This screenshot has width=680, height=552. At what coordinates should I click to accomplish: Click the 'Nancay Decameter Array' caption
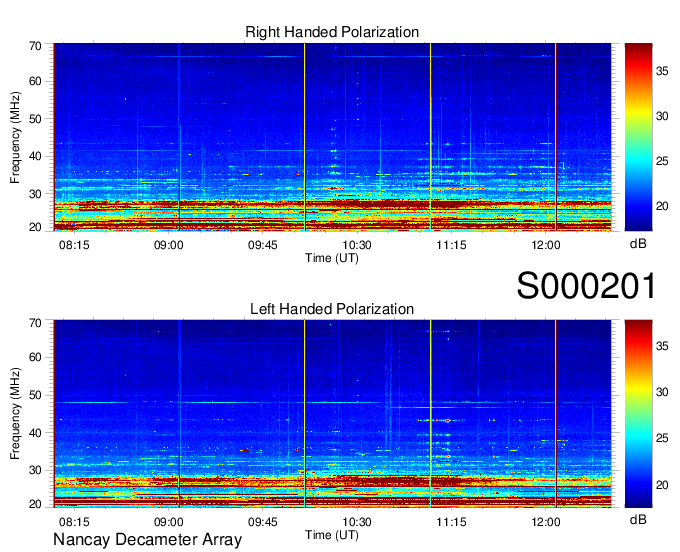[147, 539]
